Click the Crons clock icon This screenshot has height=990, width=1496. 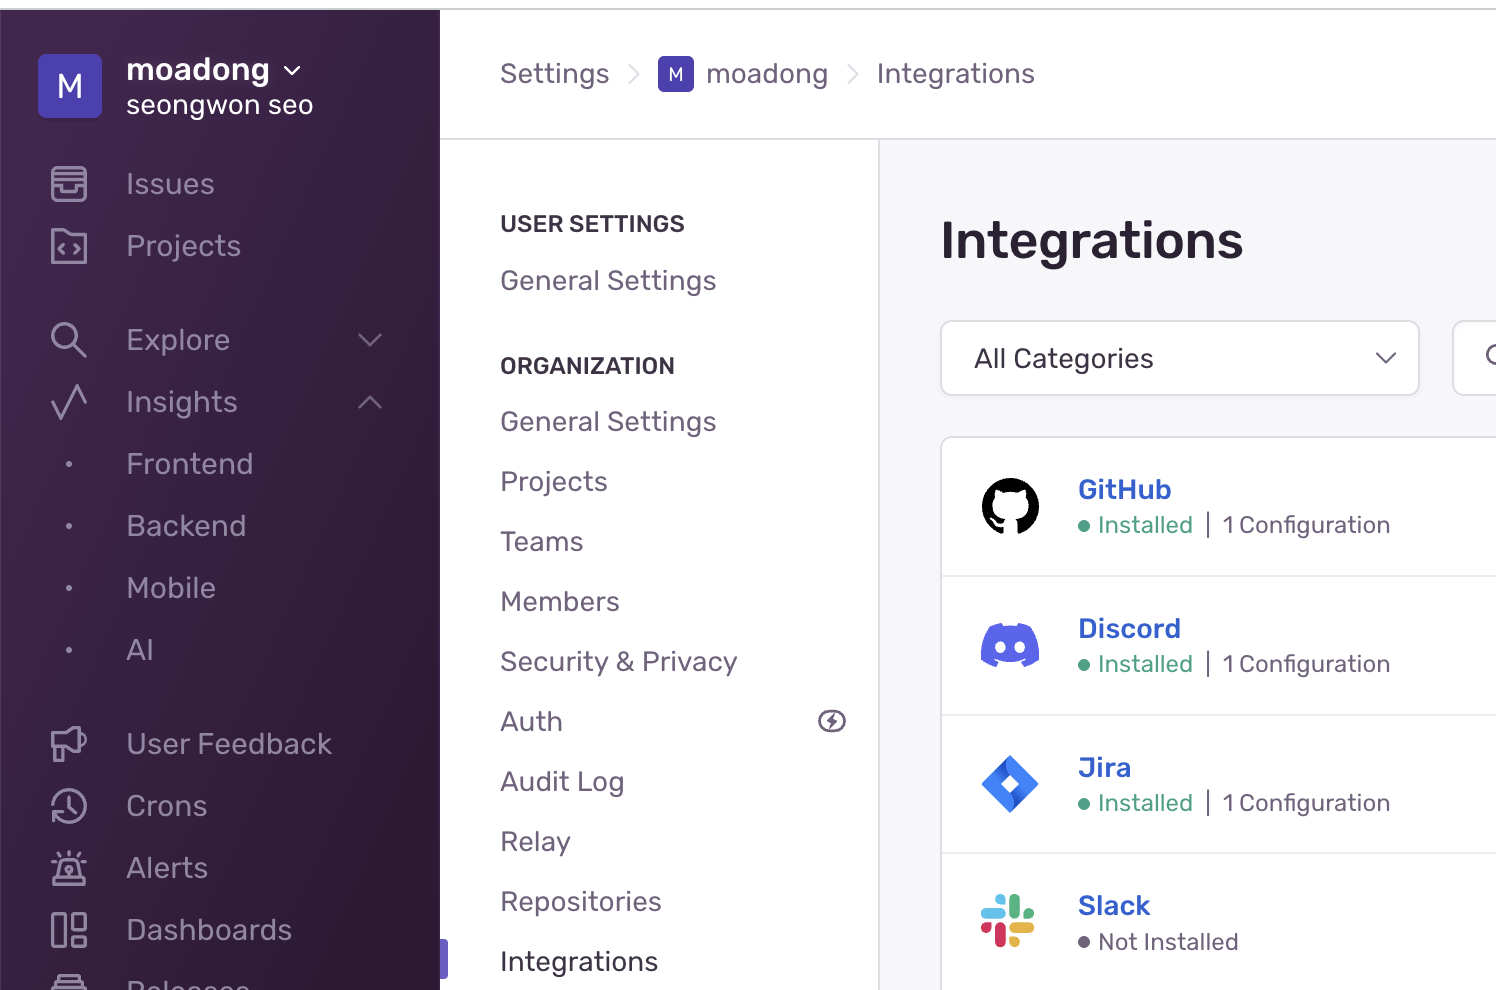point(69,806)
